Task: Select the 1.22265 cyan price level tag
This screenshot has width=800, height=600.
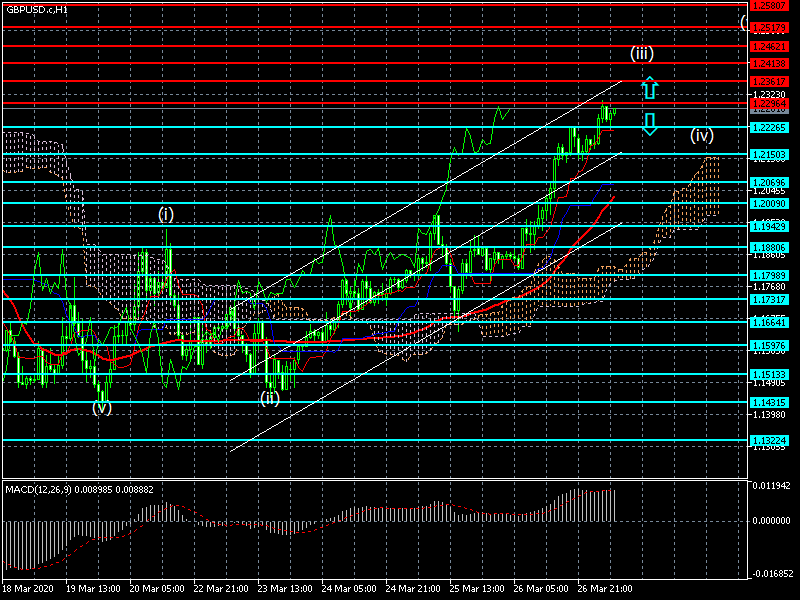Action: (769, 128)
